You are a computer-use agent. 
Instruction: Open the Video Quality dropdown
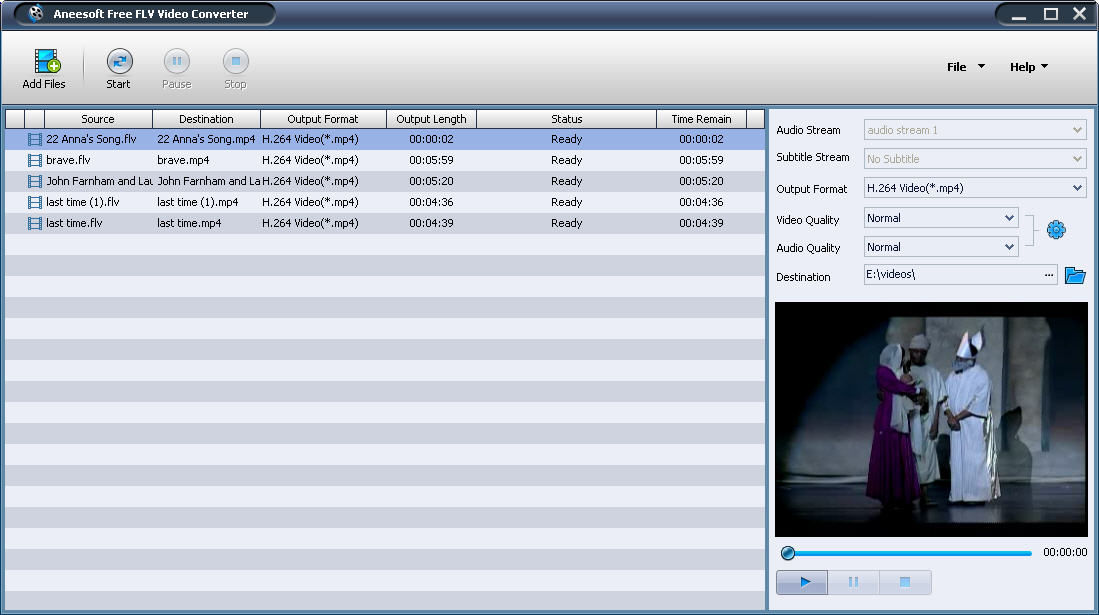coord(1008,218)
